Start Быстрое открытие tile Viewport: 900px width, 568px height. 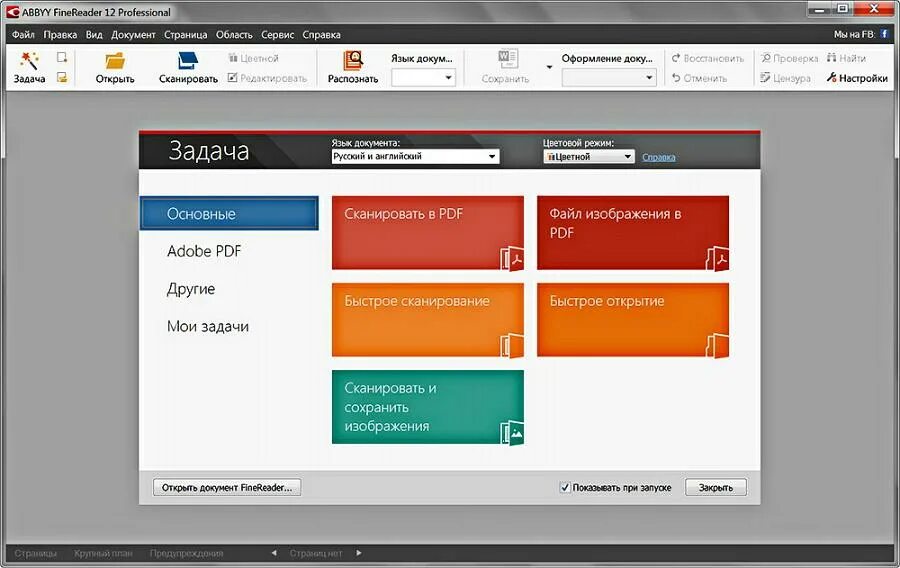[633, 320]
